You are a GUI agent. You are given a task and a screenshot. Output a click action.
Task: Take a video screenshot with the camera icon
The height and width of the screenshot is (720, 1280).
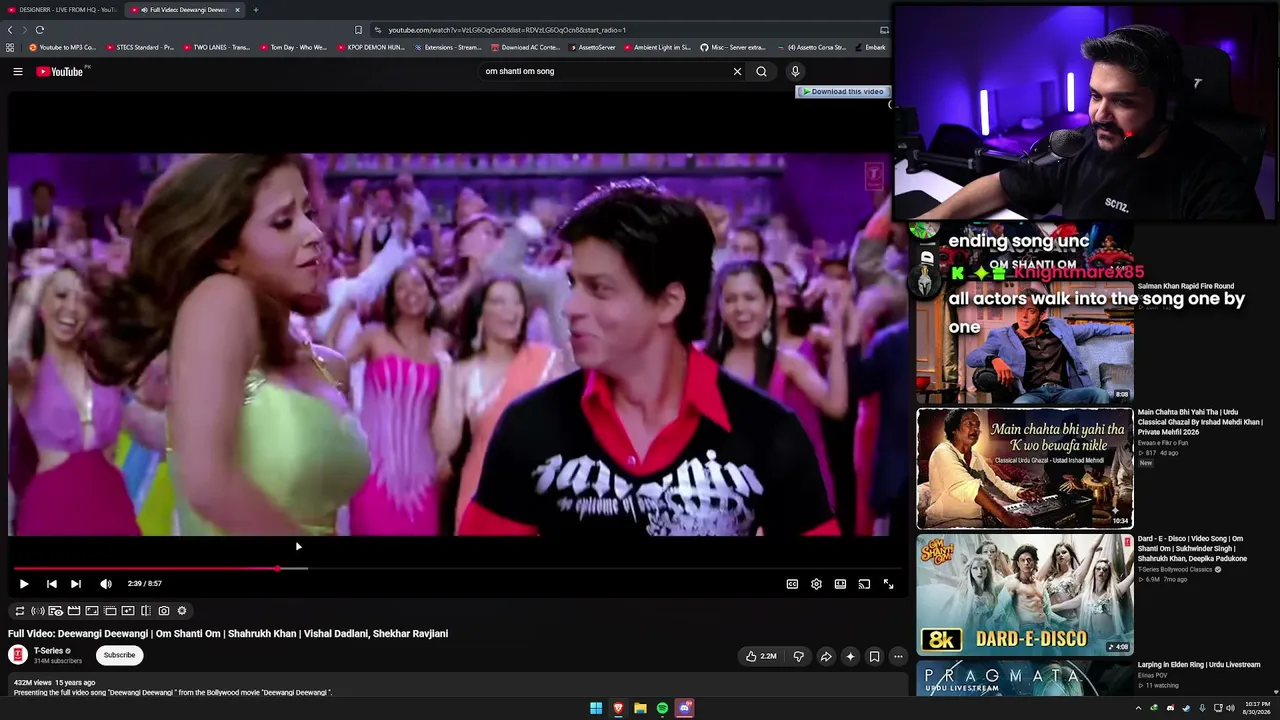(164, 611)
